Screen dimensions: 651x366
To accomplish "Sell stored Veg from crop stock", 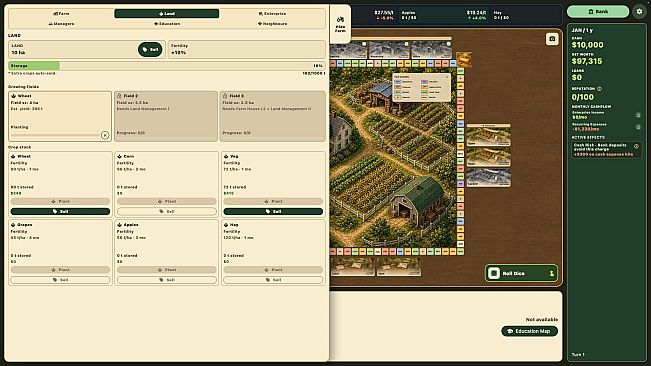I will click(273, 212).
